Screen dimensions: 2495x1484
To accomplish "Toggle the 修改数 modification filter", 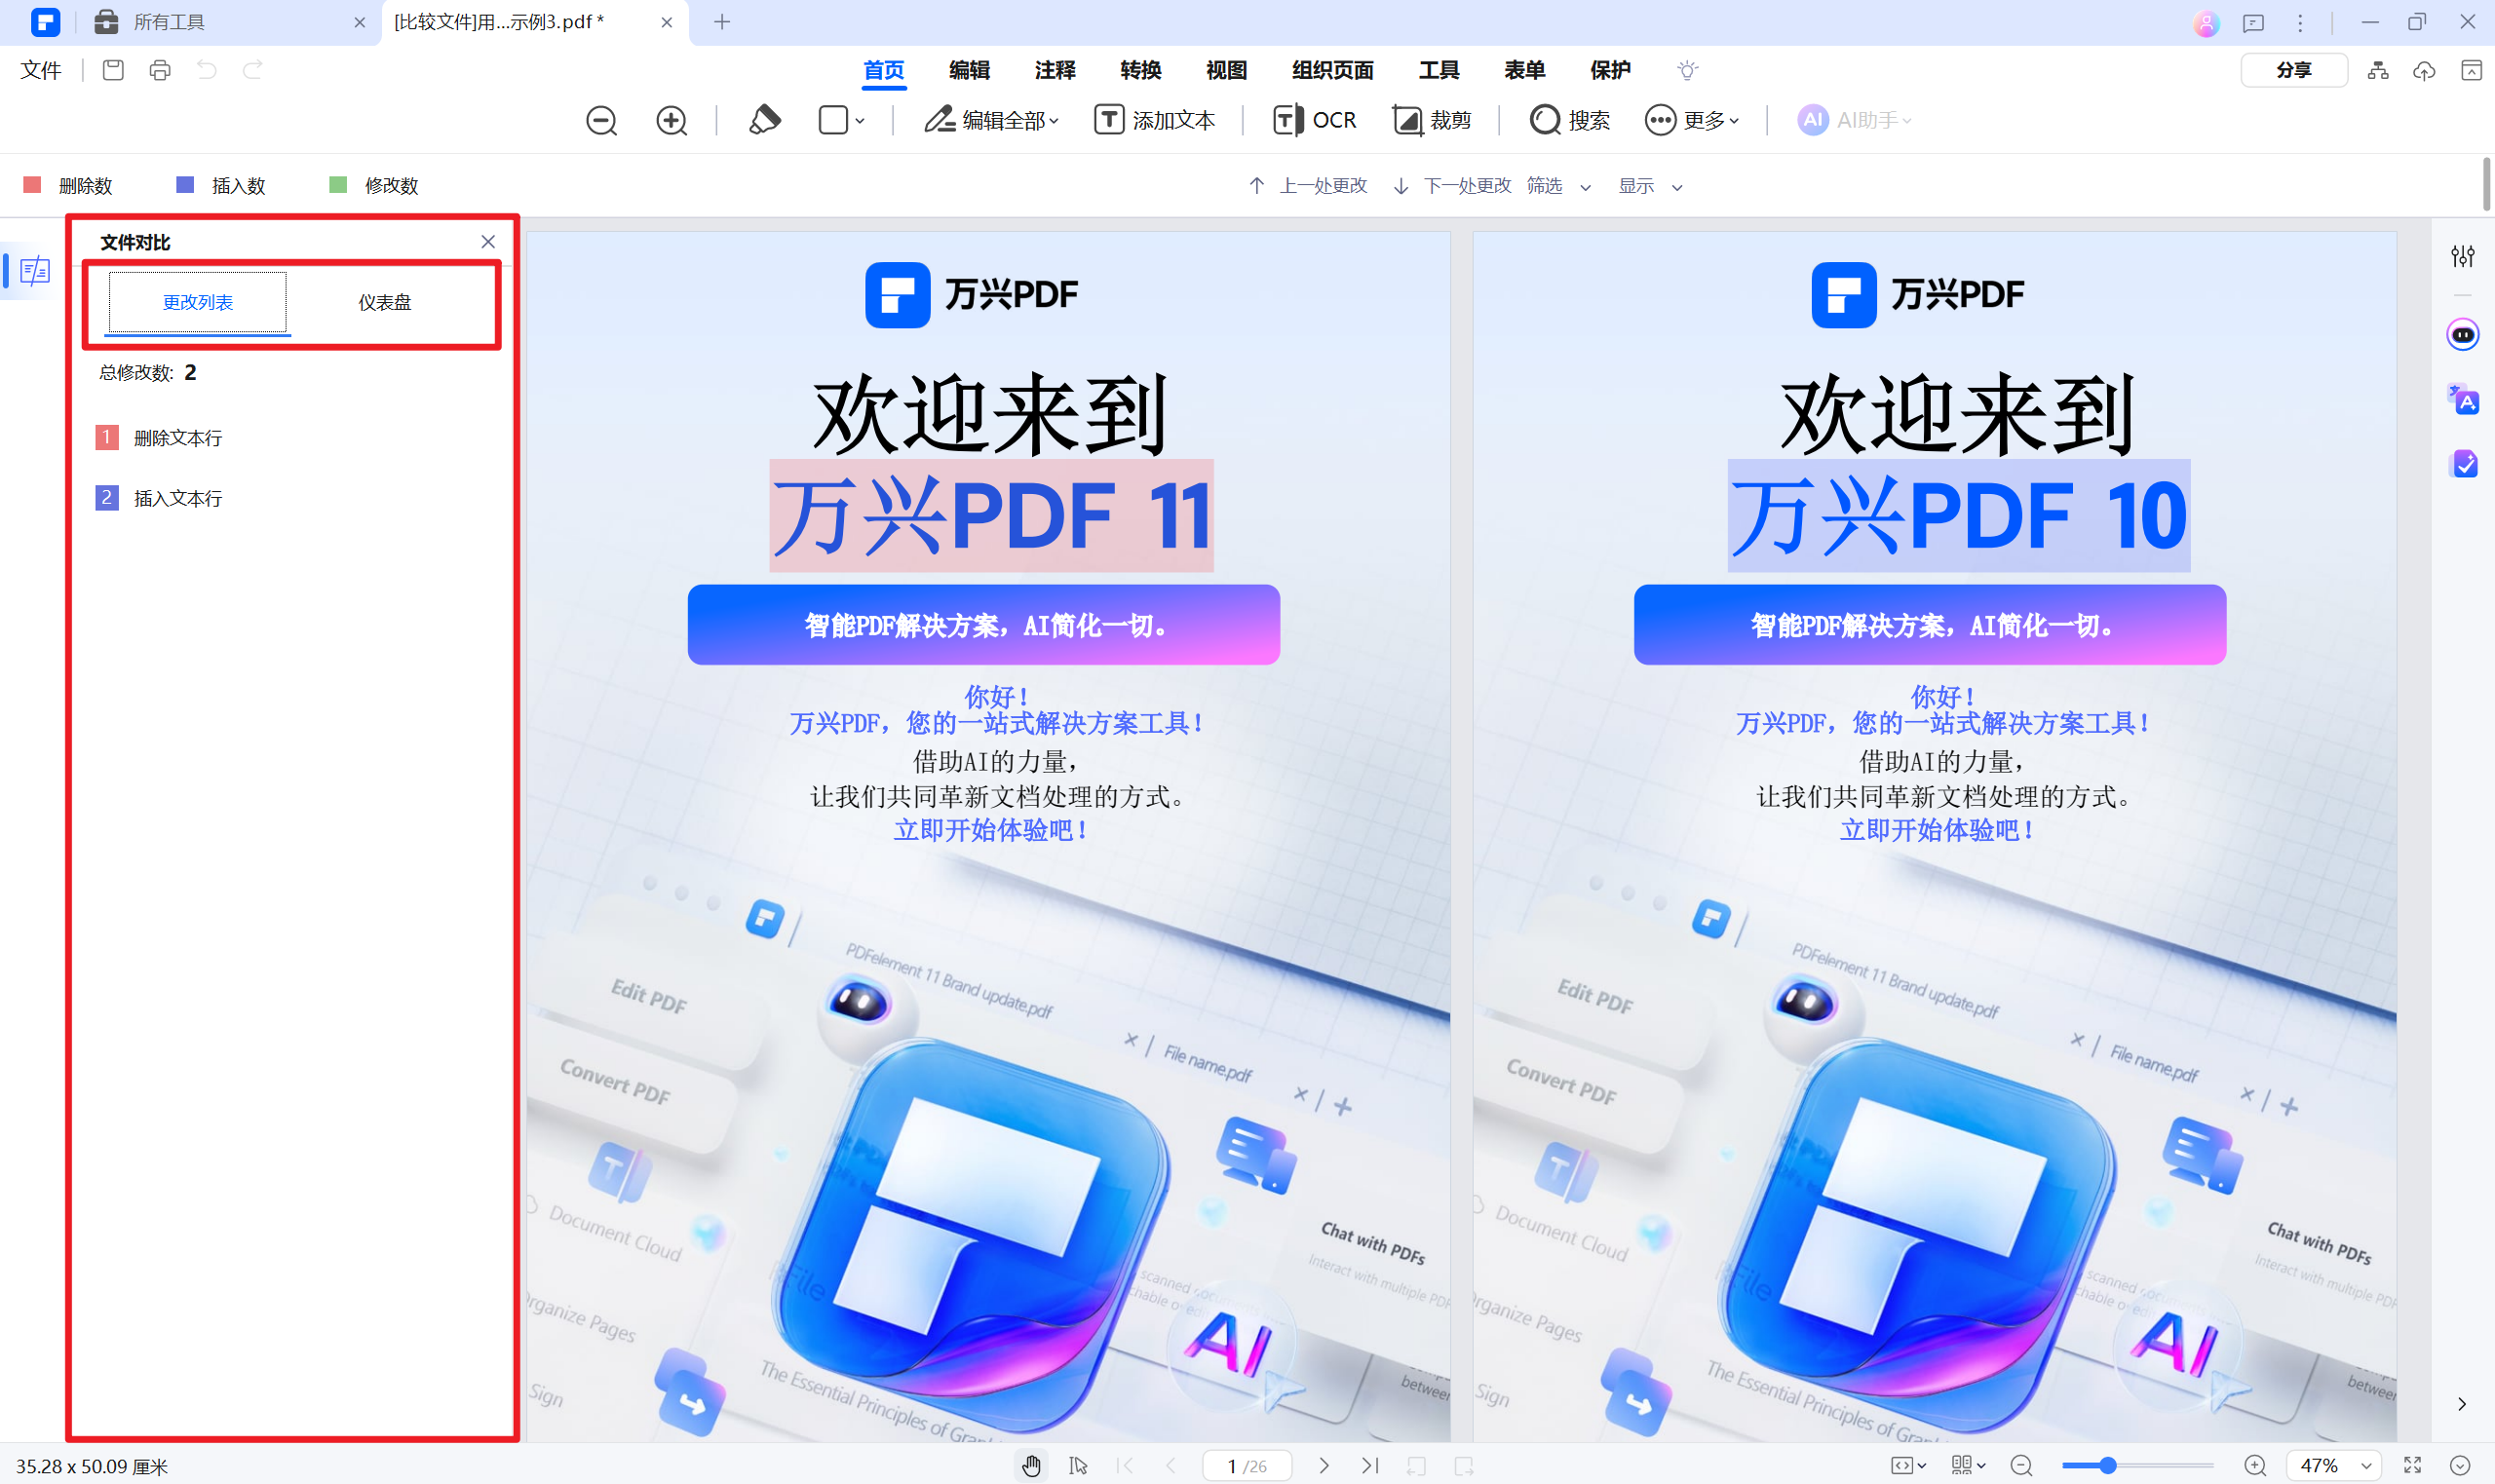I will (x=372, y=185).
